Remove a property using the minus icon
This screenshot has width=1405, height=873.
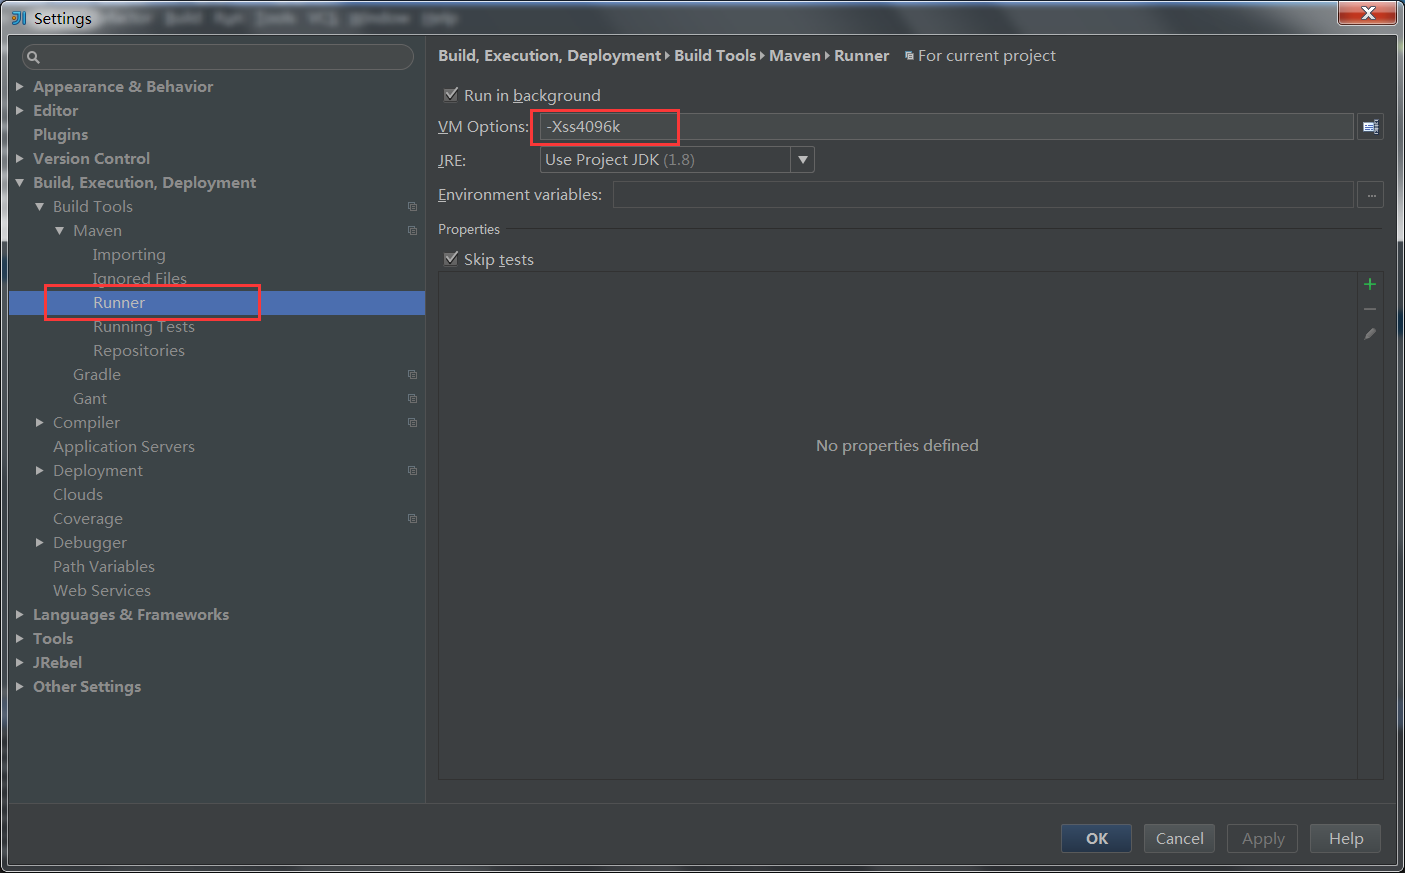coord(1370,308)
